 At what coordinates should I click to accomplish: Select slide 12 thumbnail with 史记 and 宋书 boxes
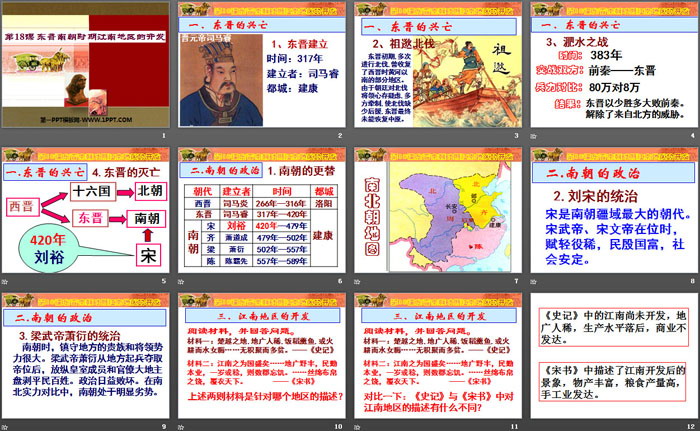[x=614, y=356]
